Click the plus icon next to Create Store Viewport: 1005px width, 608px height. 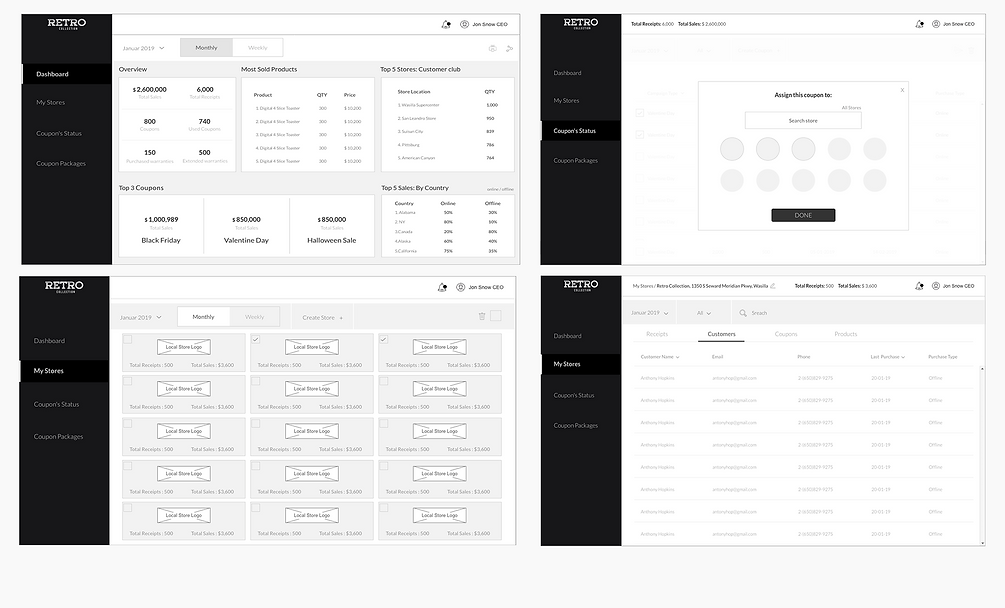[341, 318]
